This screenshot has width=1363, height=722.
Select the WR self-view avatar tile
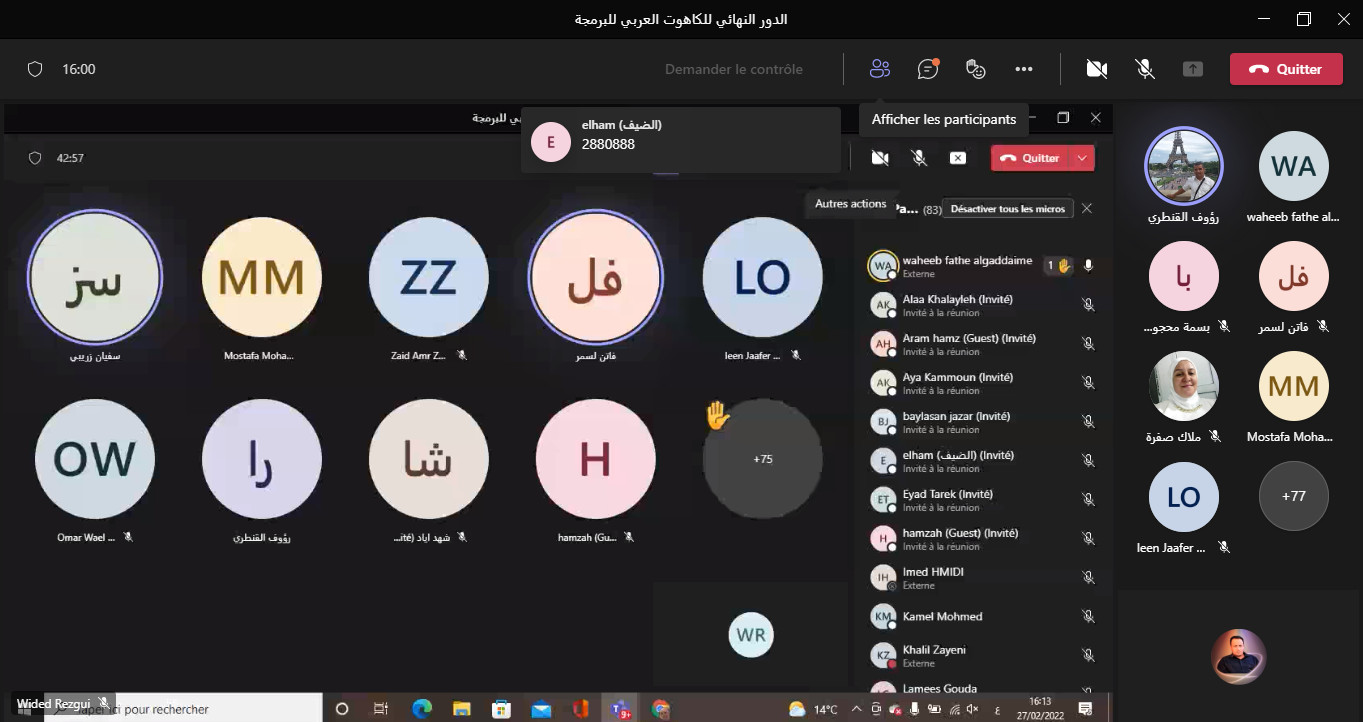click(x=751, y=634)
